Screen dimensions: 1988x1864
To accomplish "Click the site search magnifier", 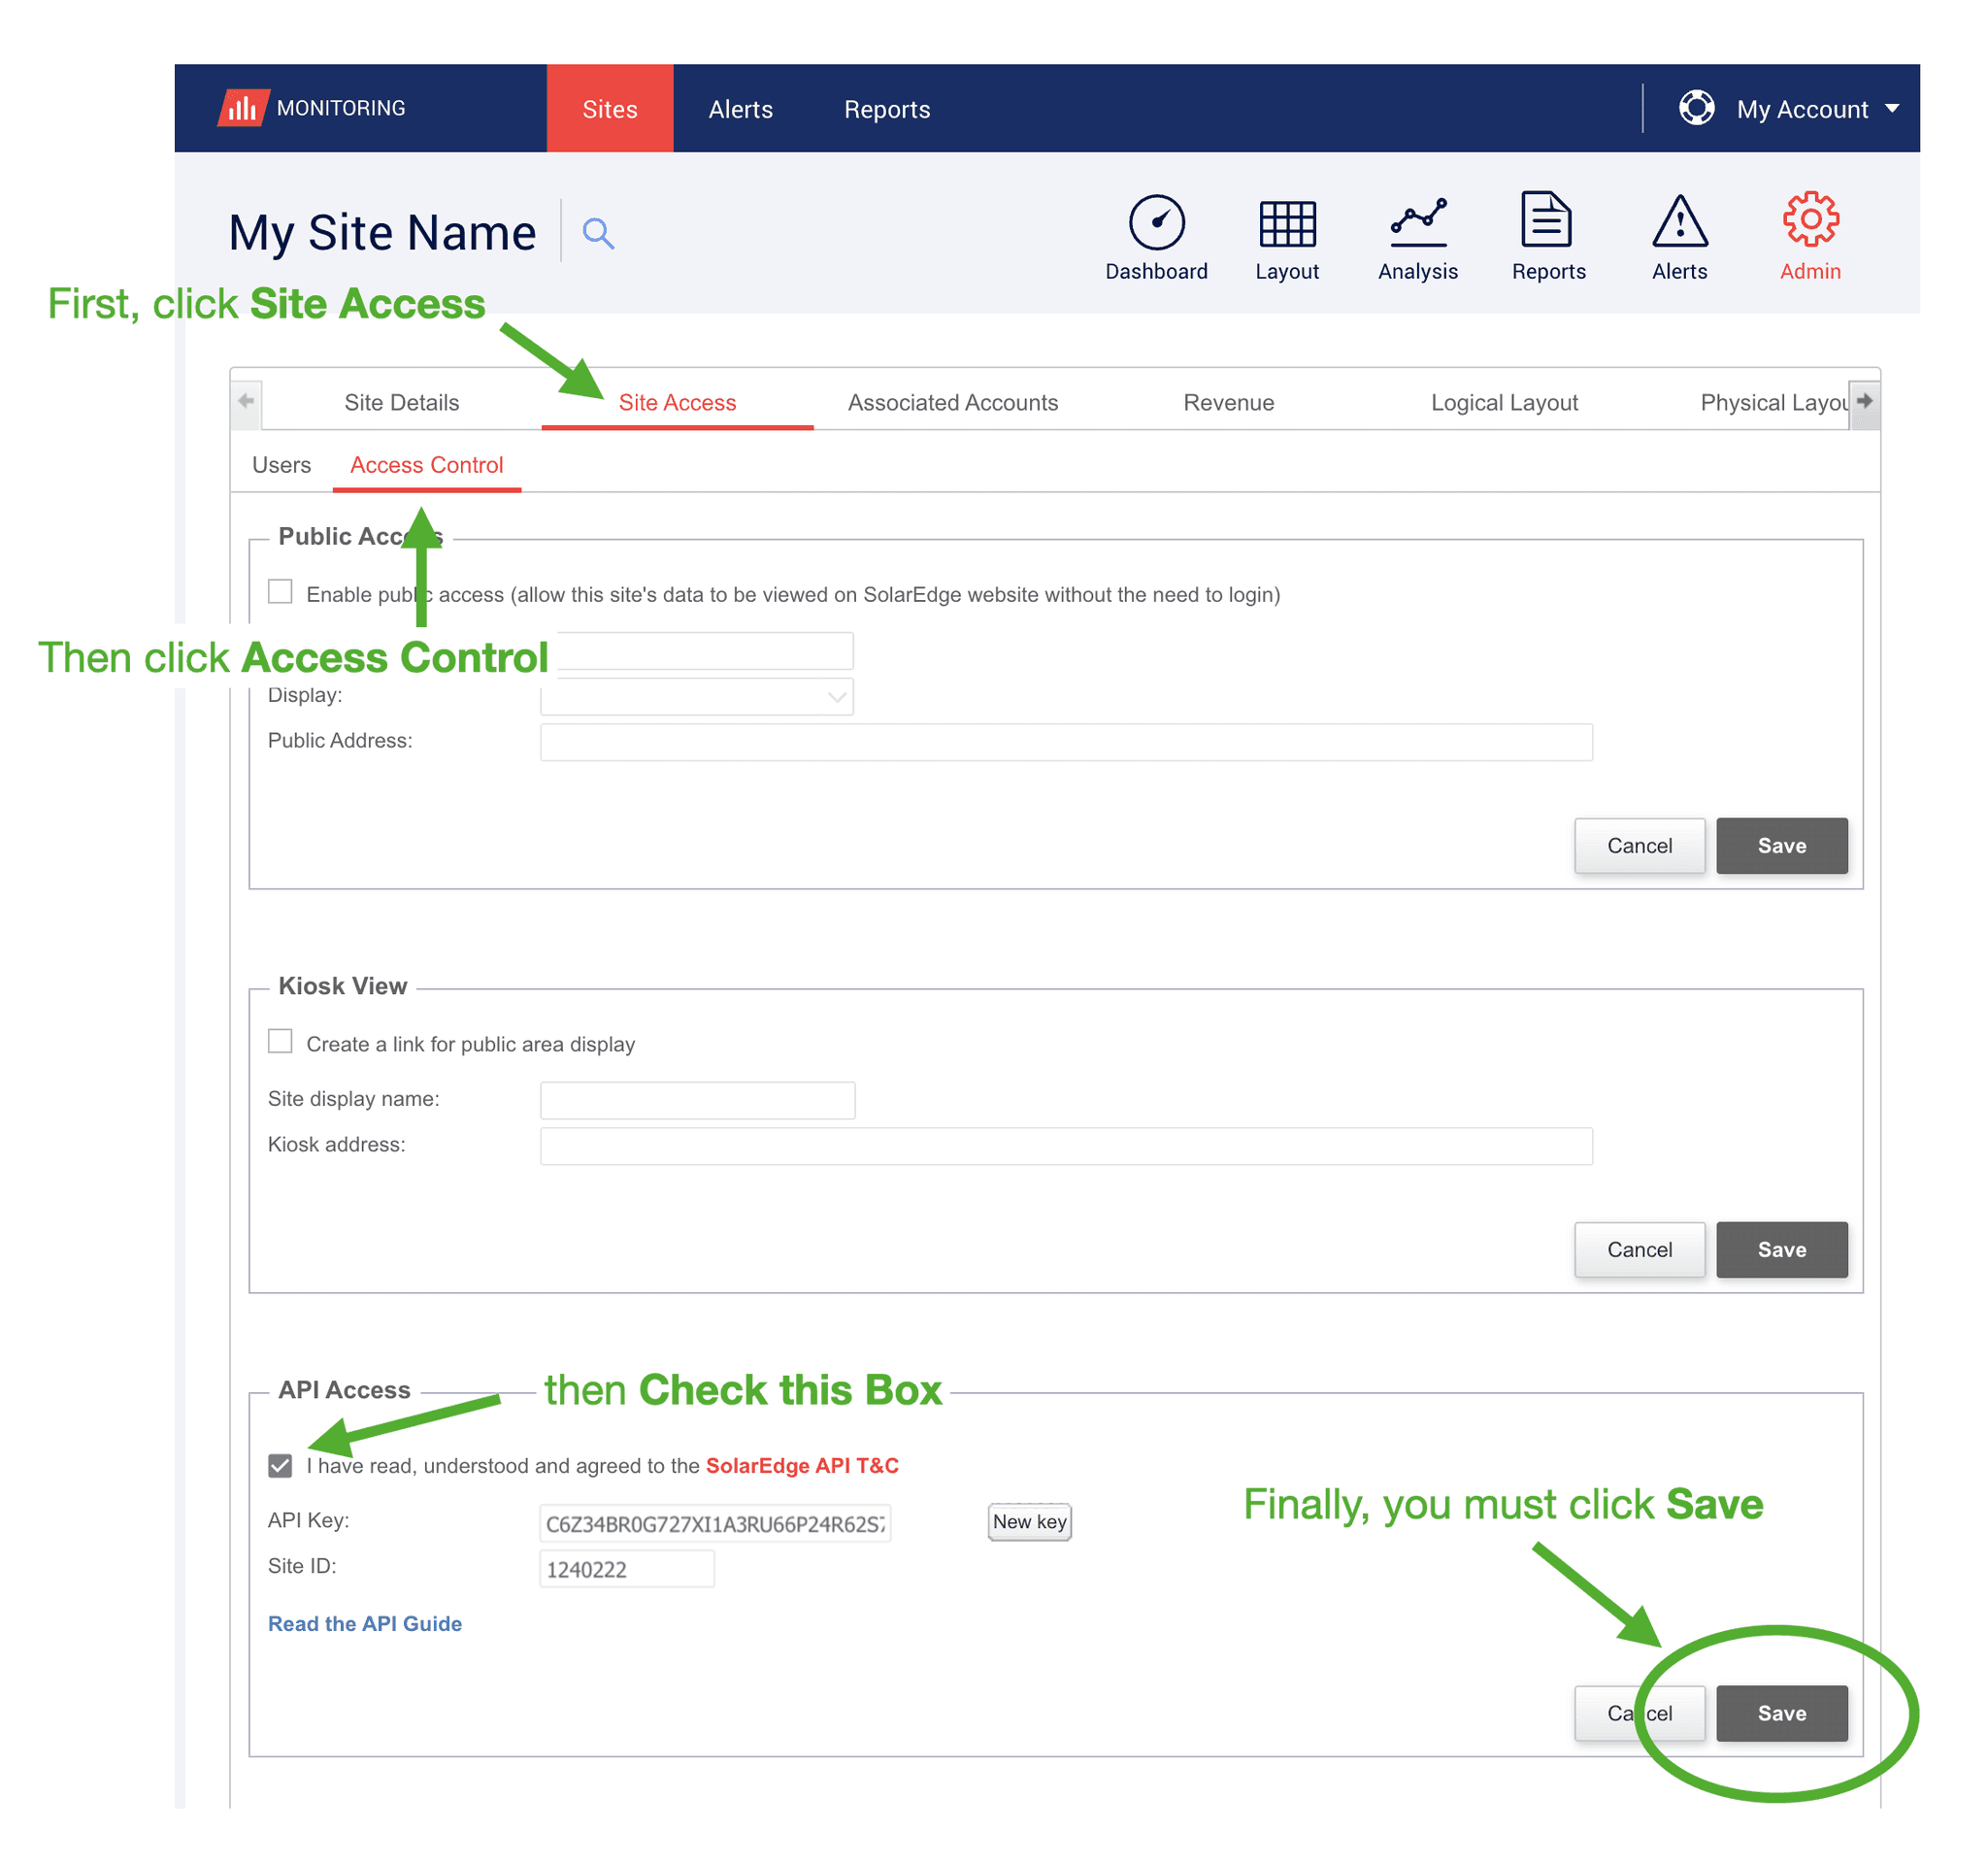I will click(x=599, y=232).
